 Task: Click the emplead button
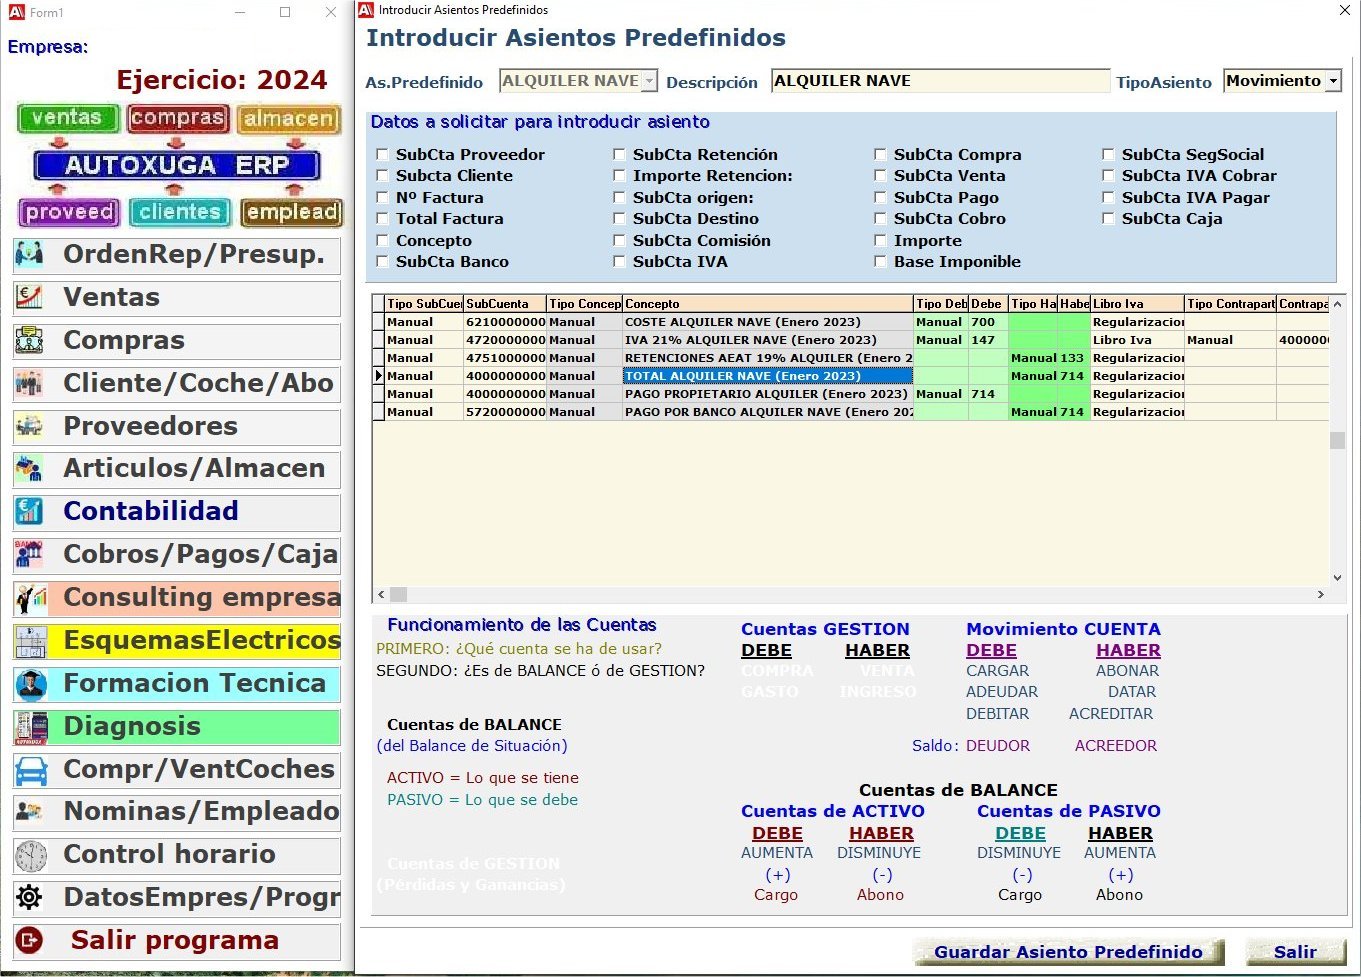pos(292,212)
